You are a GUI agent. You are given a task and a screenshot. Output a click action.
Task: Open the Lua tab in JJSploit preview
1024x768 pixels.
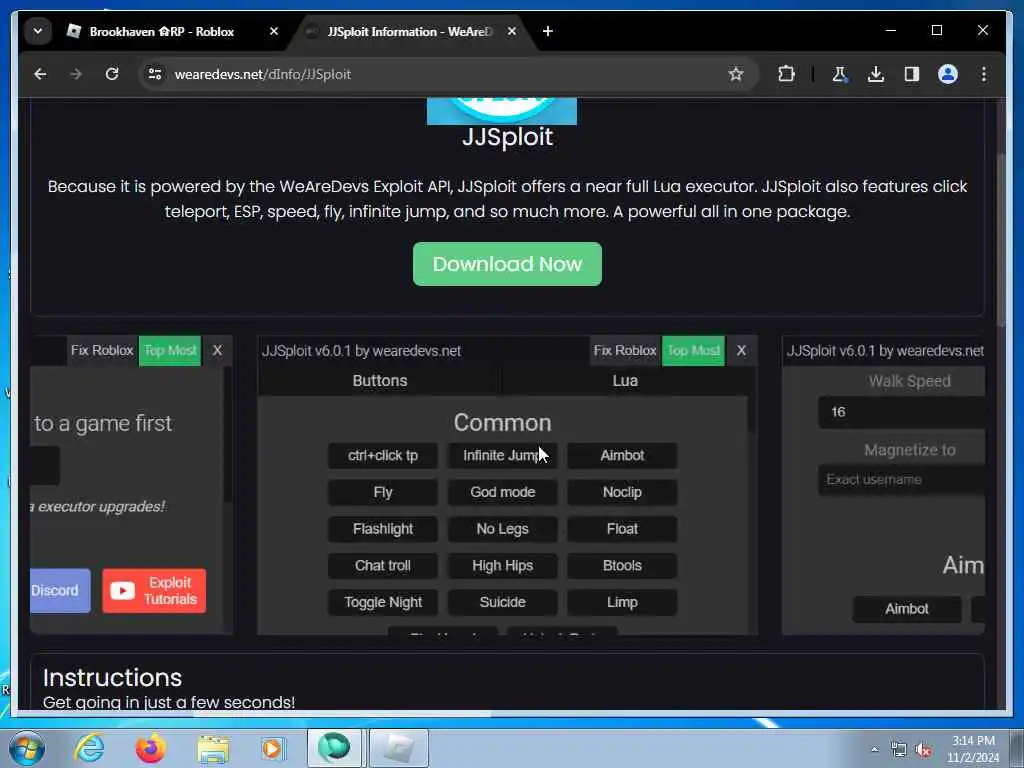tap(625, 381)
